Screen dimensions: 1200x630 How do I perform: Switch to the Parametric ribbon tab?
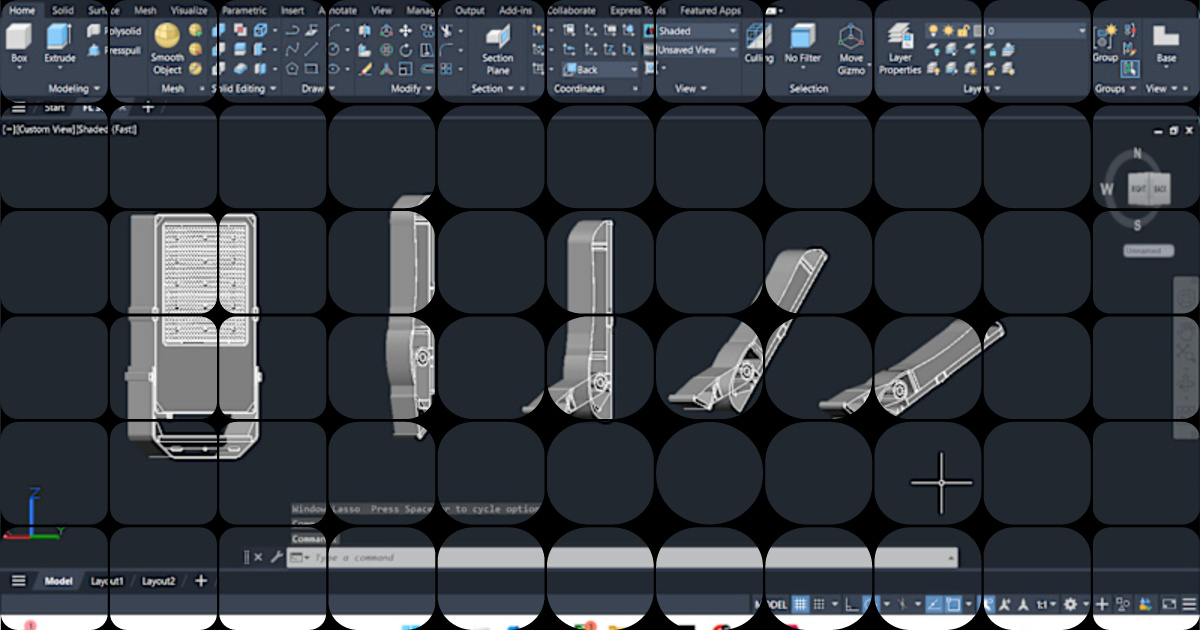(244, 10)
